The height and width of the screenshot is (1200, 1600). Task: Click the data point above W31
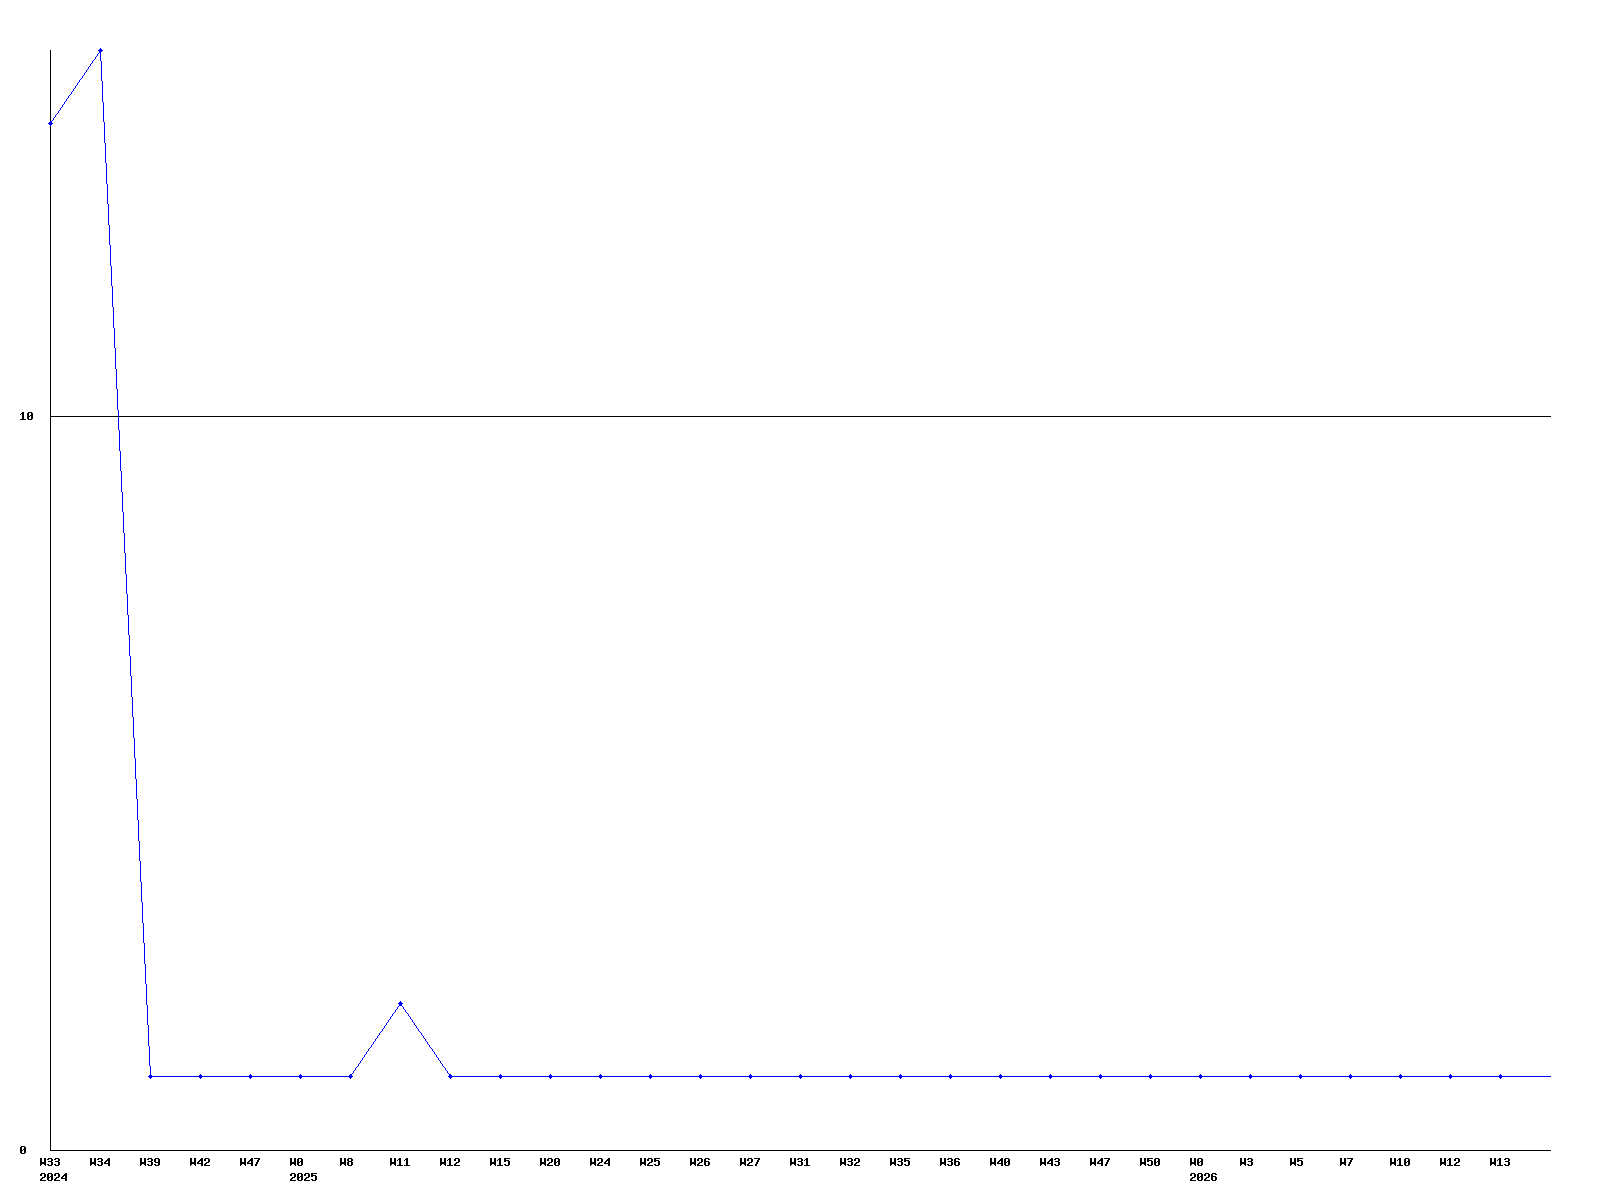tap(800, 1076)
